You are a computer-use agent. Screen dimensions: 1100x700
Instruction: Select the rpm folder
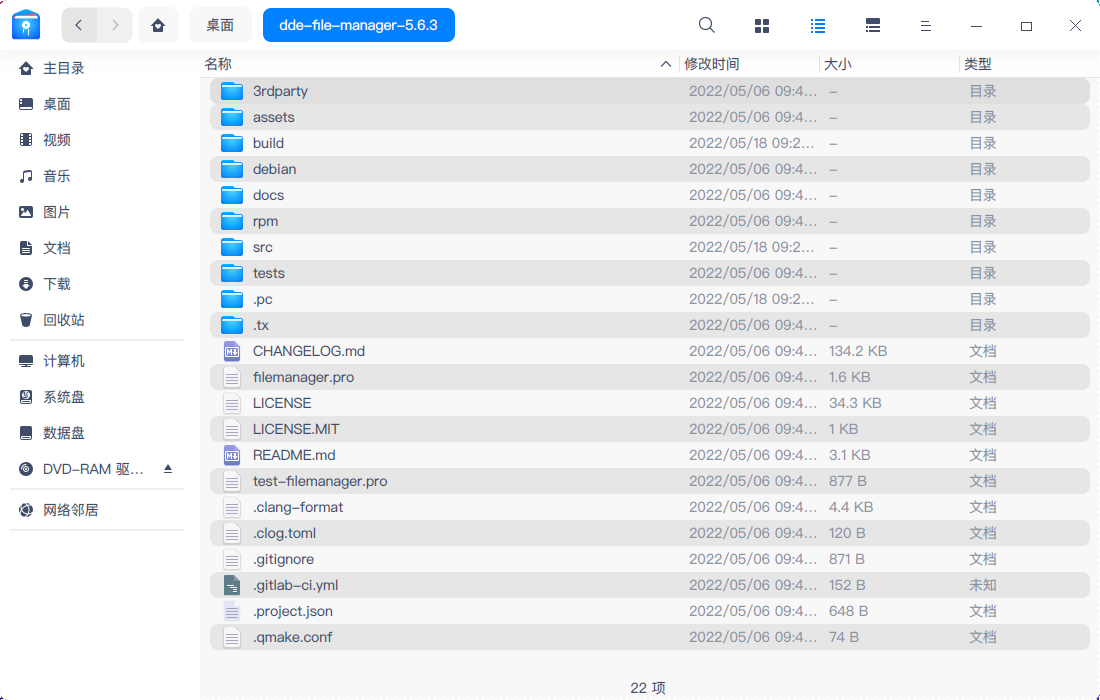pyautogui.click(x=650, y=221)
